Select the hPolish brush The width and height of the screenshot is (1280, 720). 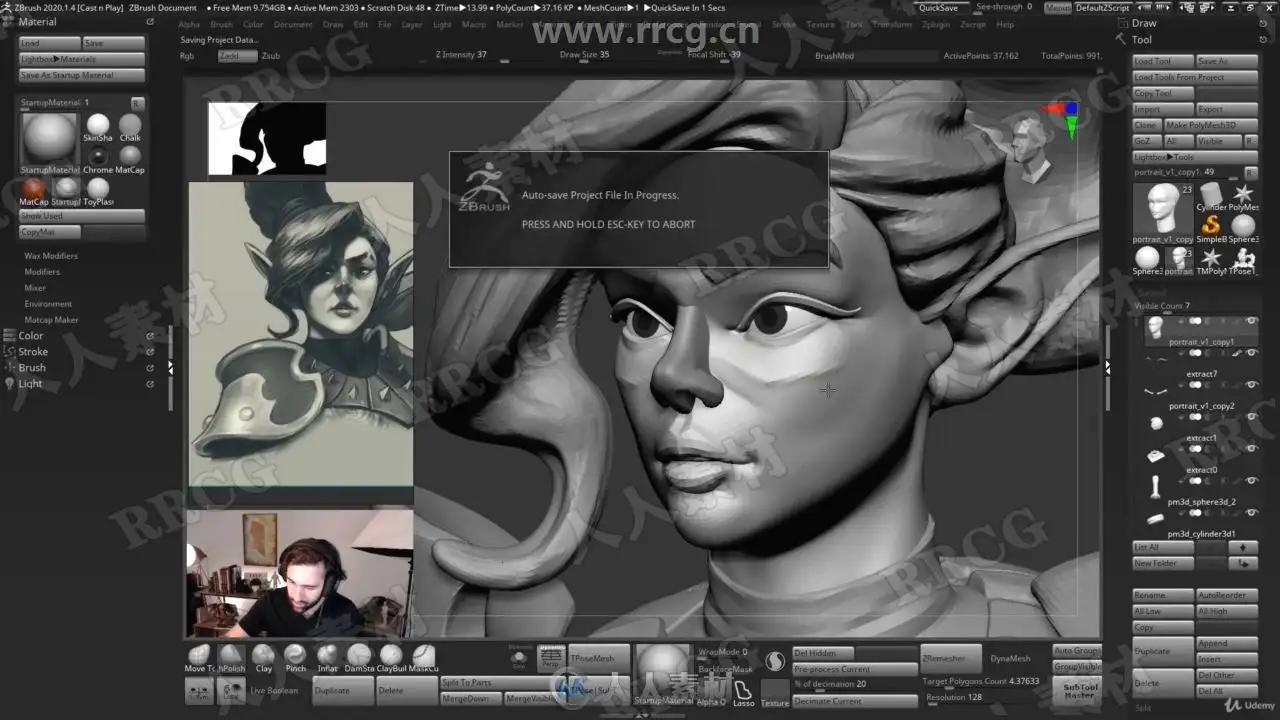[x=231, y=657]
